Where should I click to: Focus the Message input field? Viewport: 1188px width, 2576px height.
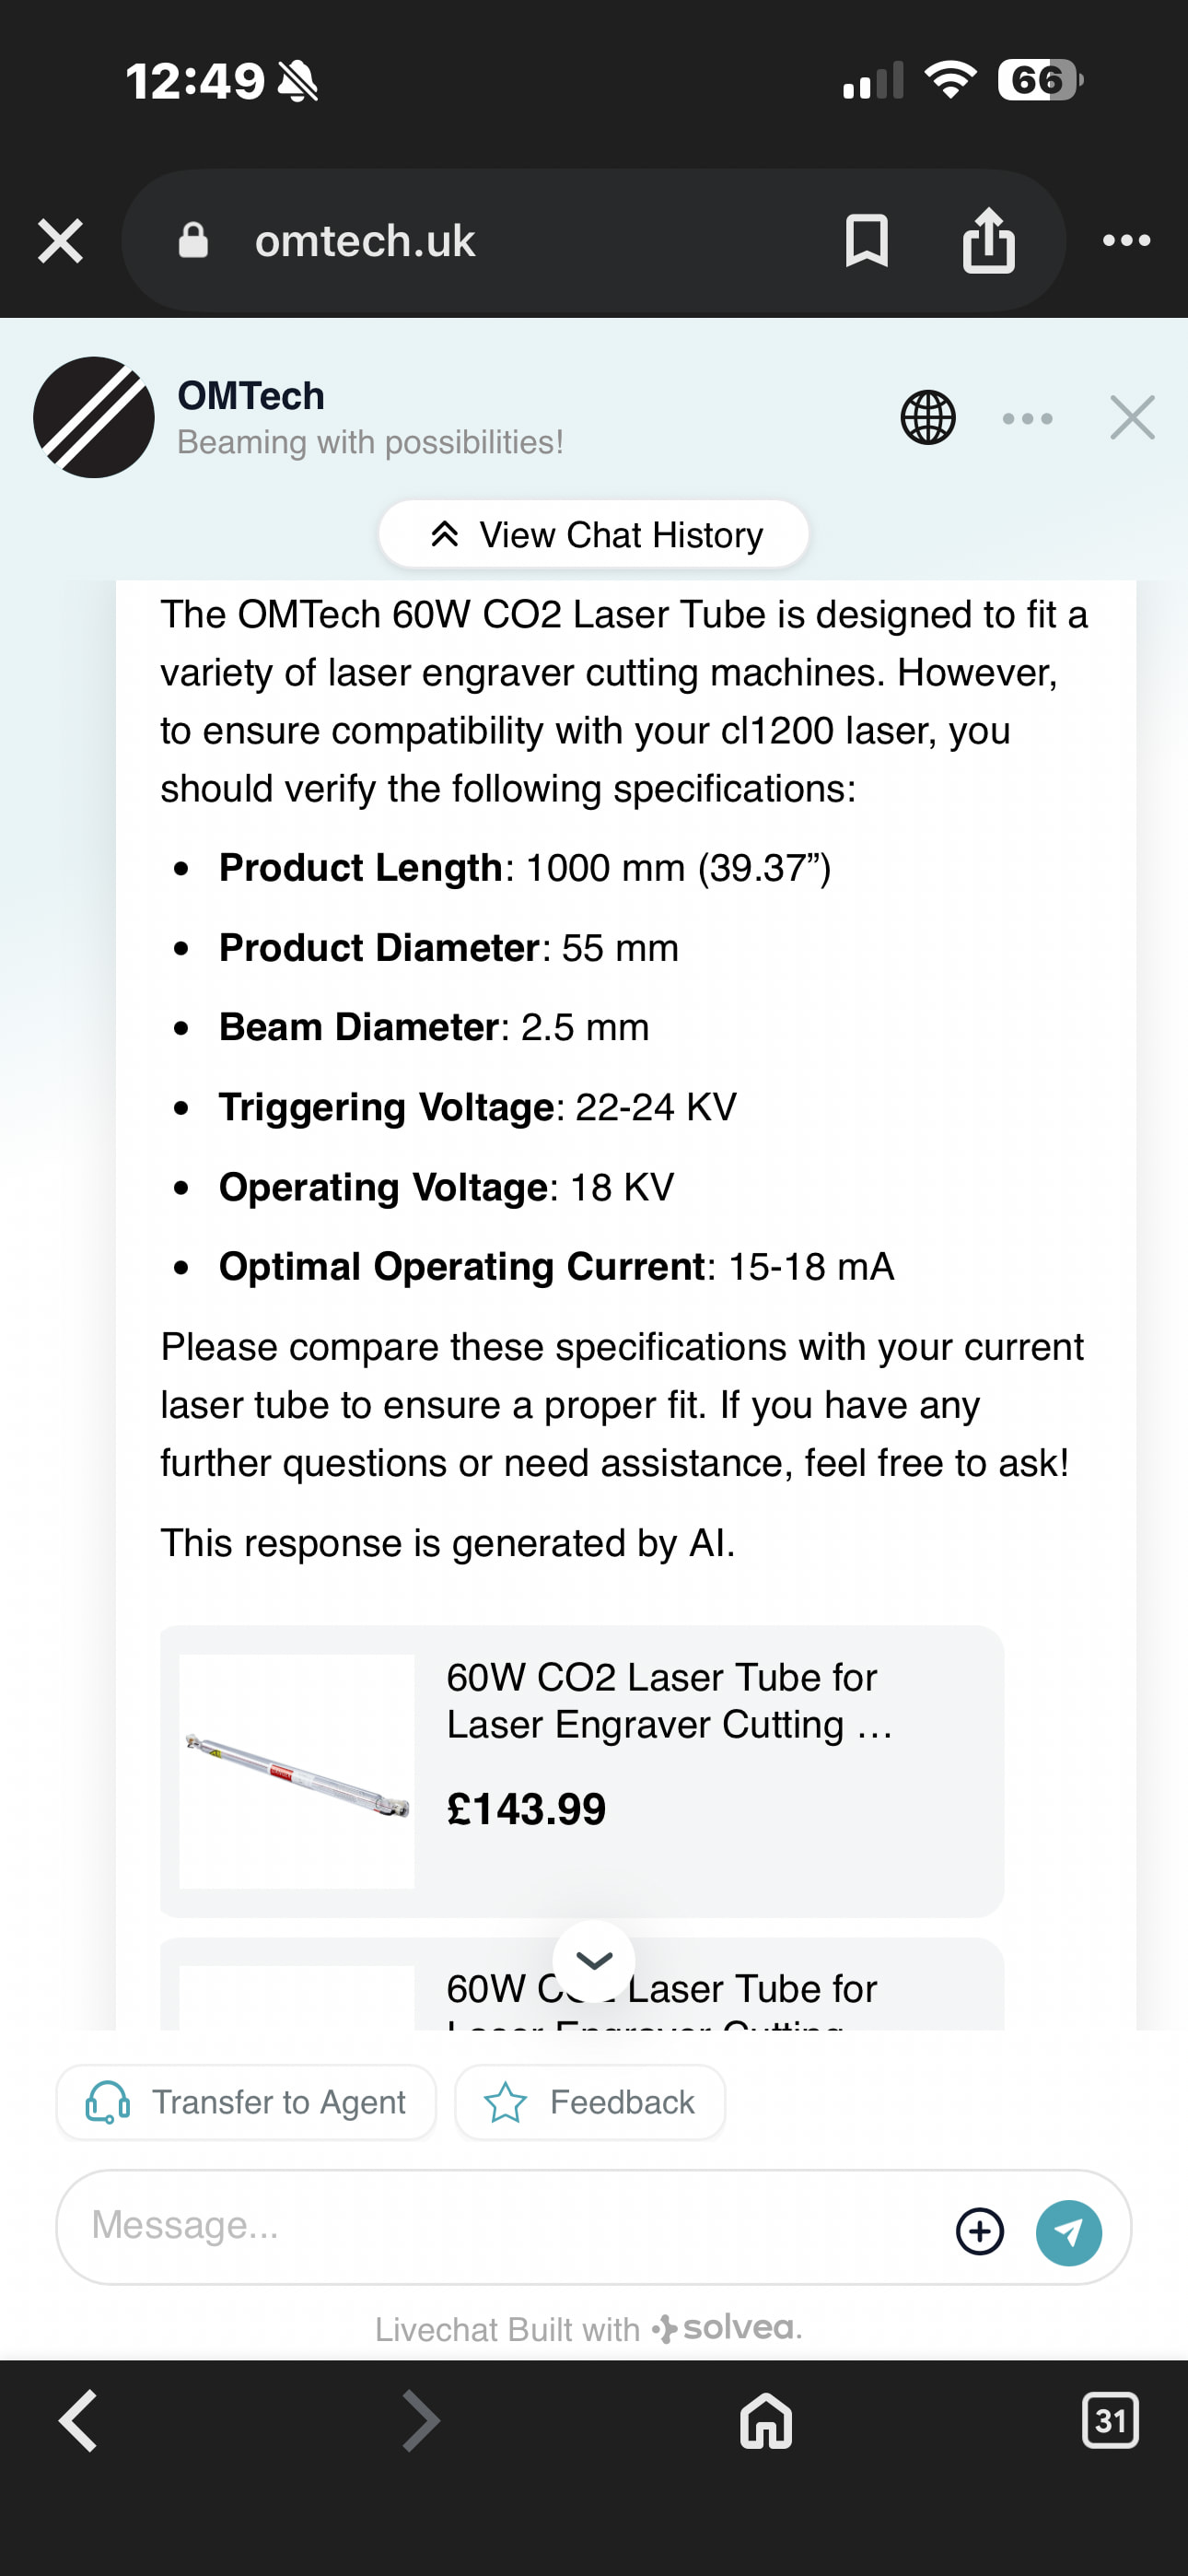pos(500,2226)
